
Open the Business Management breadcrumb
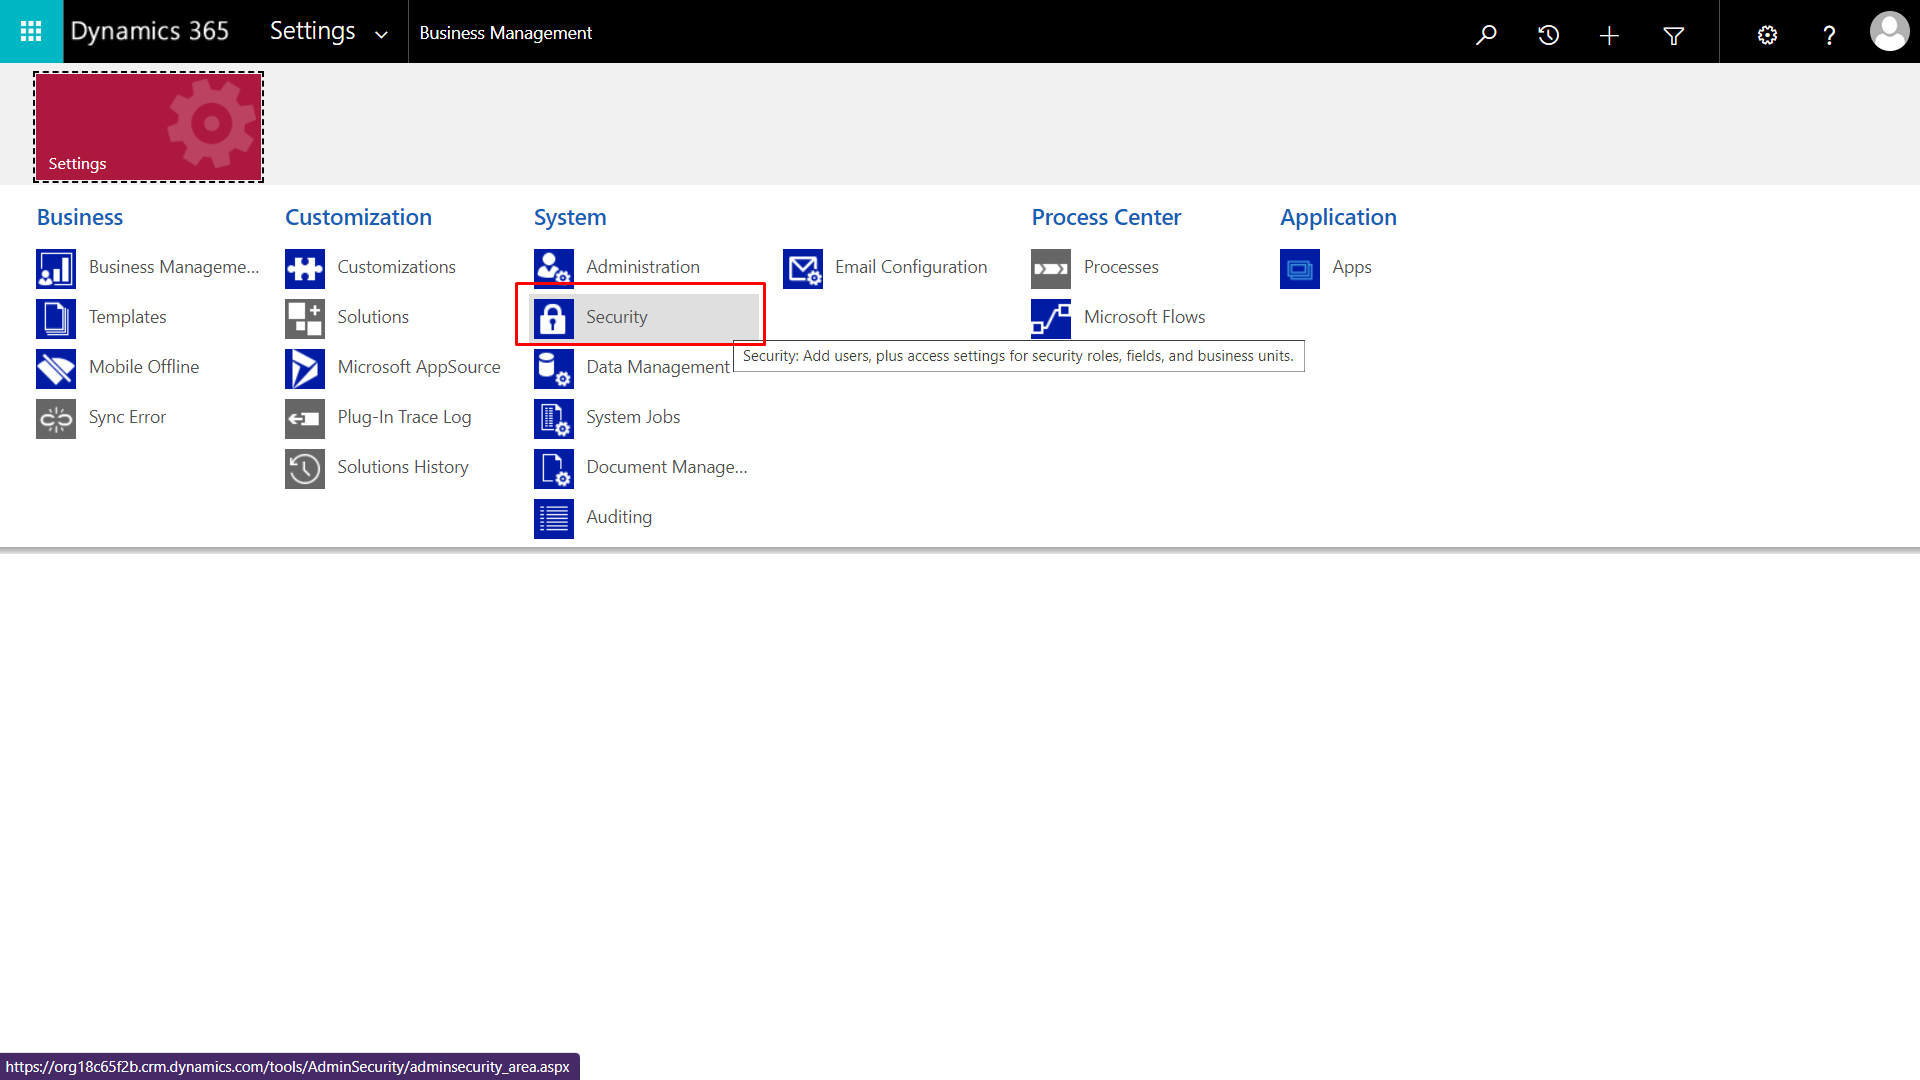pos(505,33)
